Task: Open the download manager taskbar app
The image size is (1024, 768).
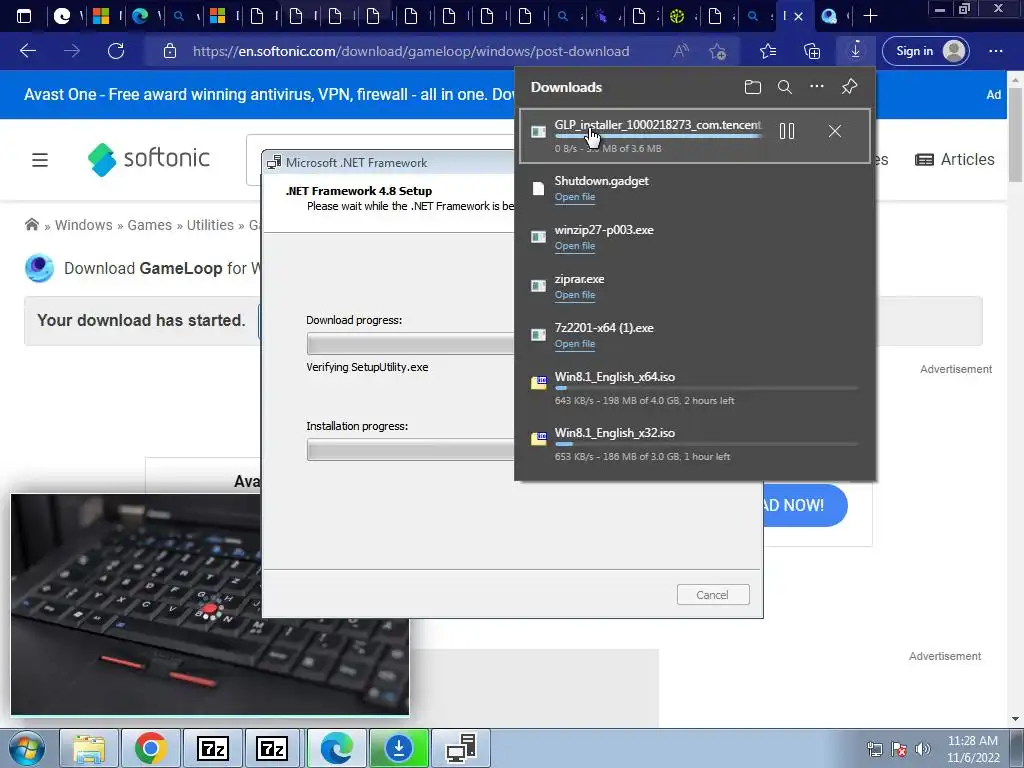Action: [399, 748]
